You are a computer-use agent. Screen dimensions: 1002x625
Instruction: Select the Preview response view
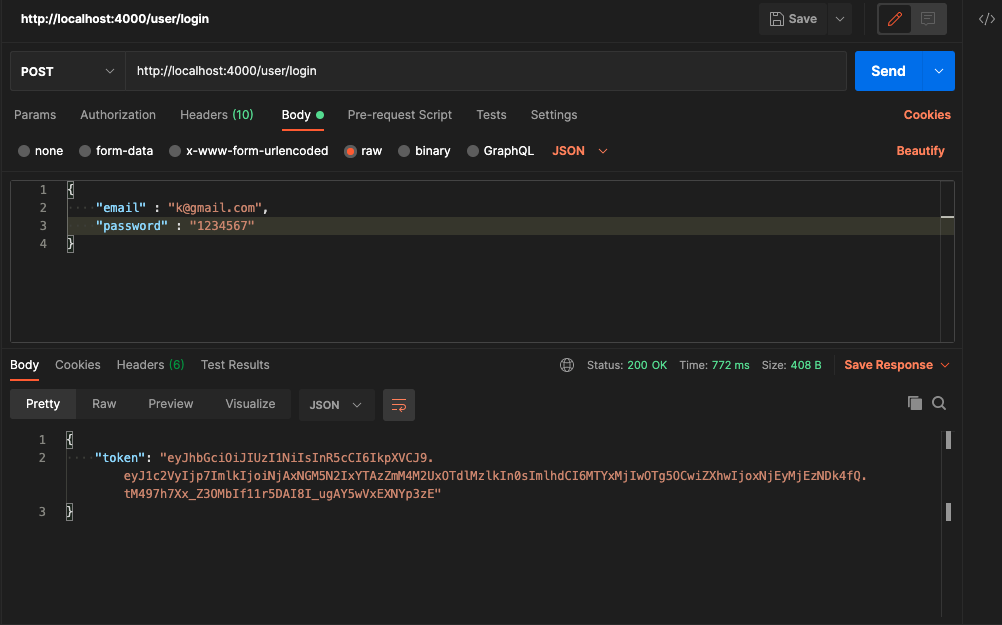click(171, 404)
